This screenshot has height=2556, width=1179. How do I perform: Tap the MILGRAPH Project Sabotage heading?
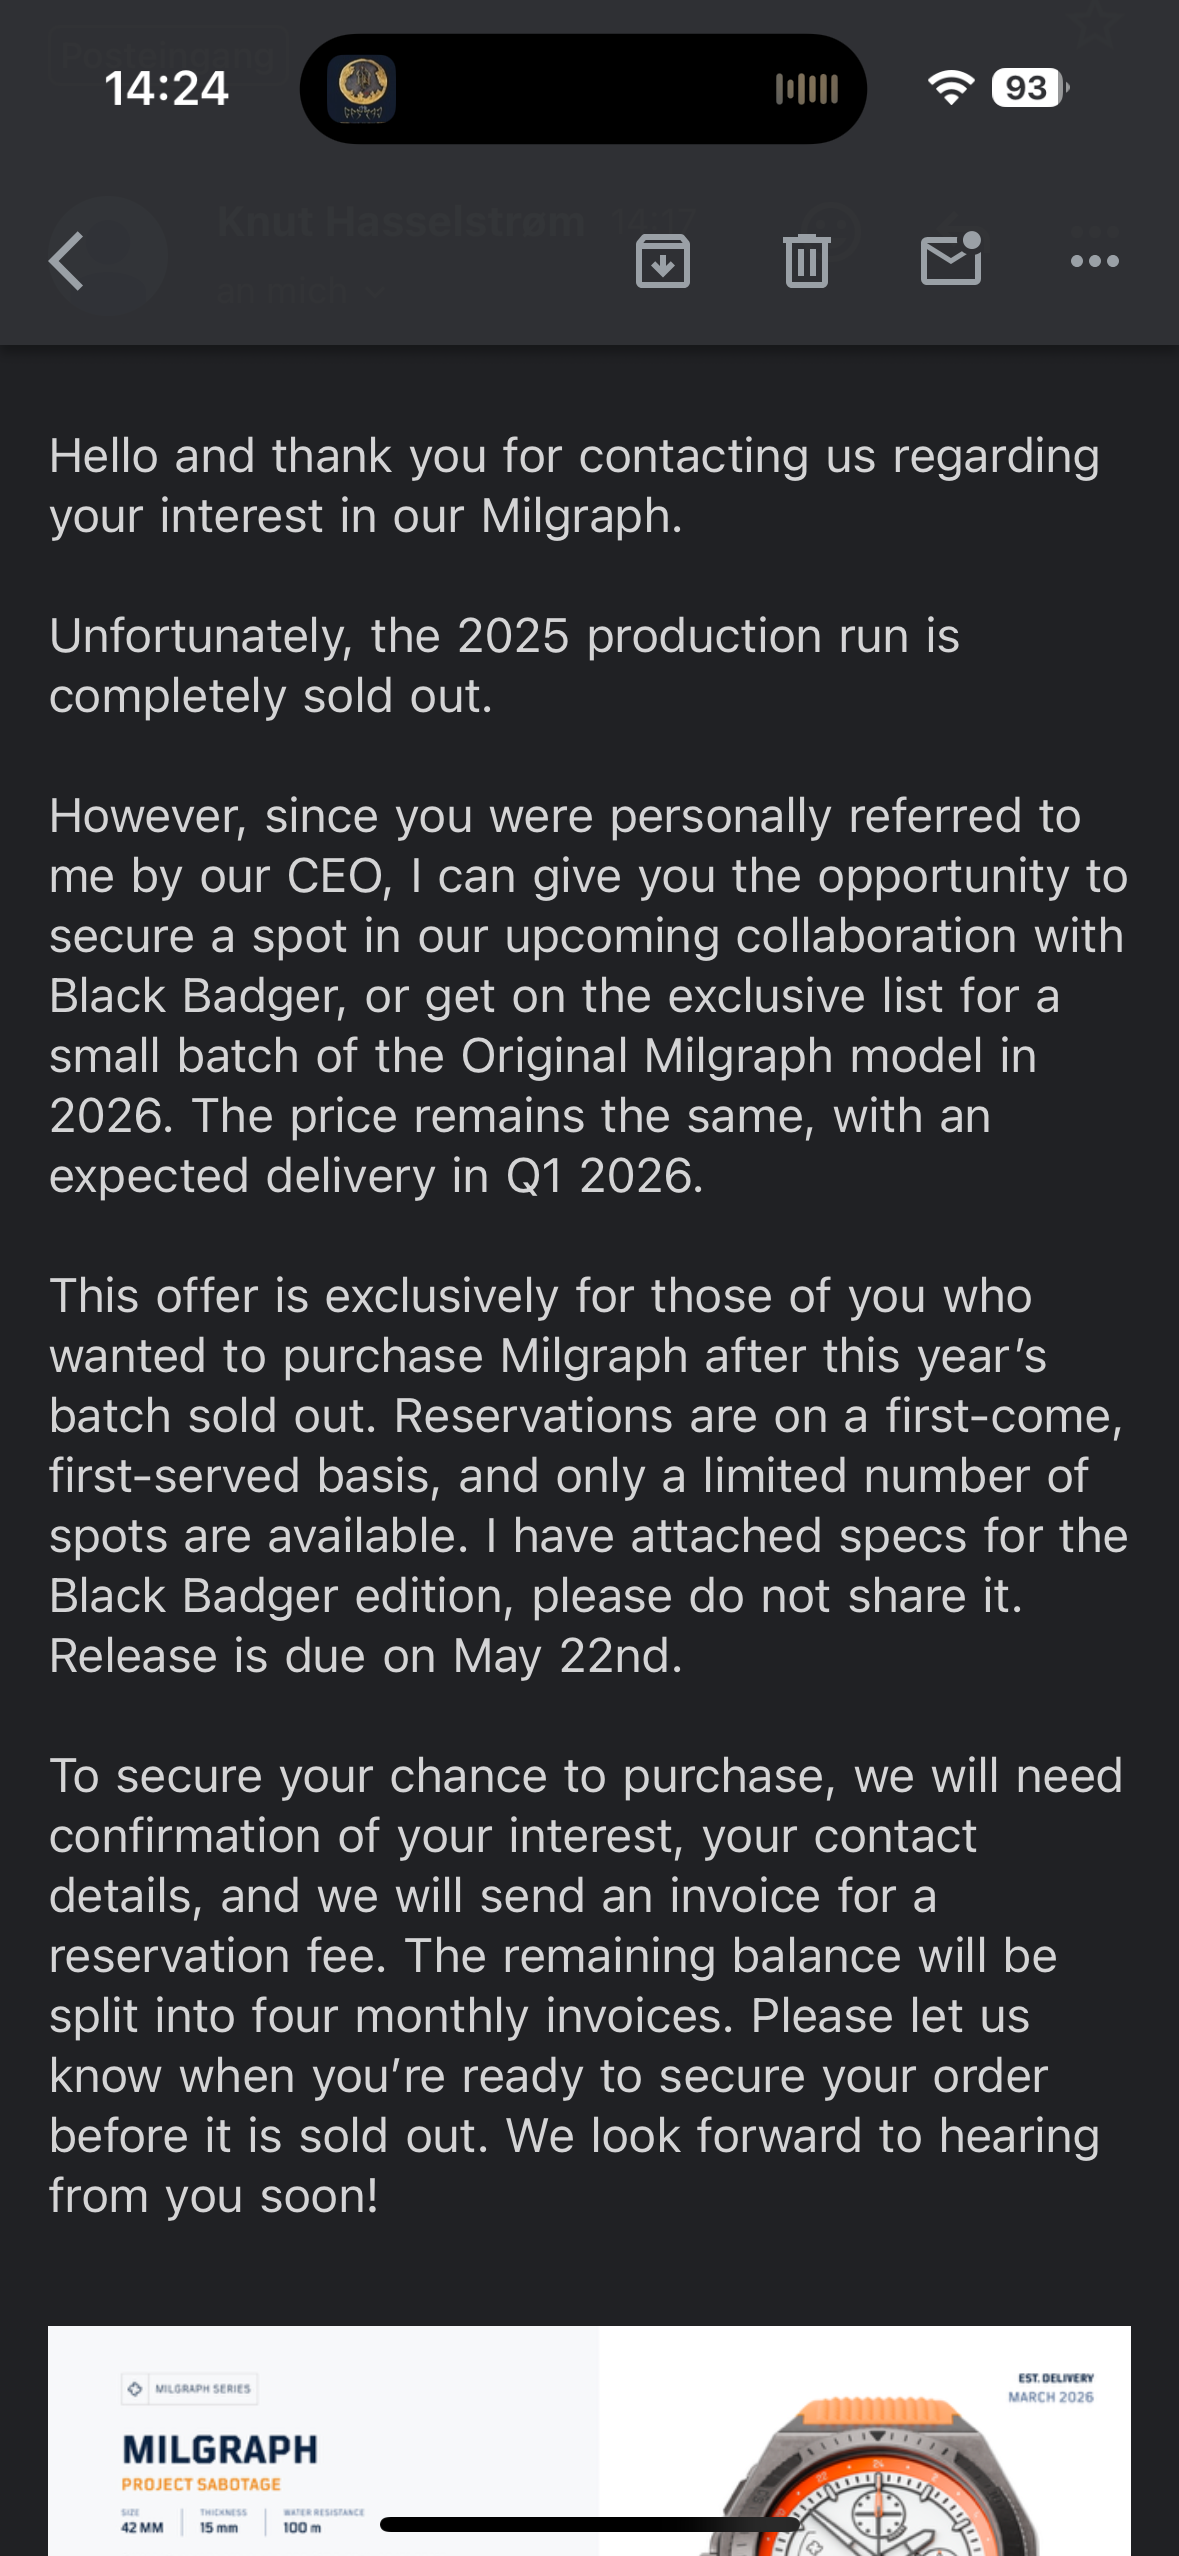pyautogui.click(x=220, y=2460)
